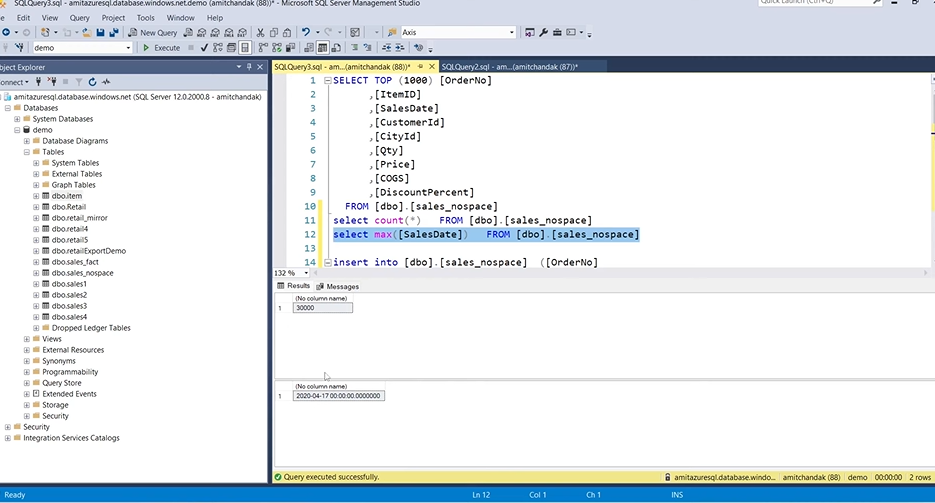This screenshot has width=935, height=503.
Task: Click the Properties wrench icon
Action: 543,33
